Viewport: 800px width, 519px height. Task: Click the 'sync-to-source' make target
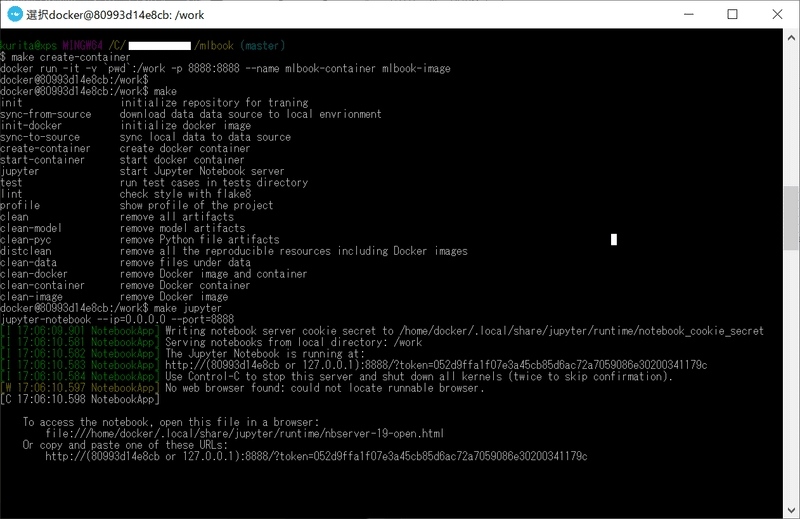[40, 137]
